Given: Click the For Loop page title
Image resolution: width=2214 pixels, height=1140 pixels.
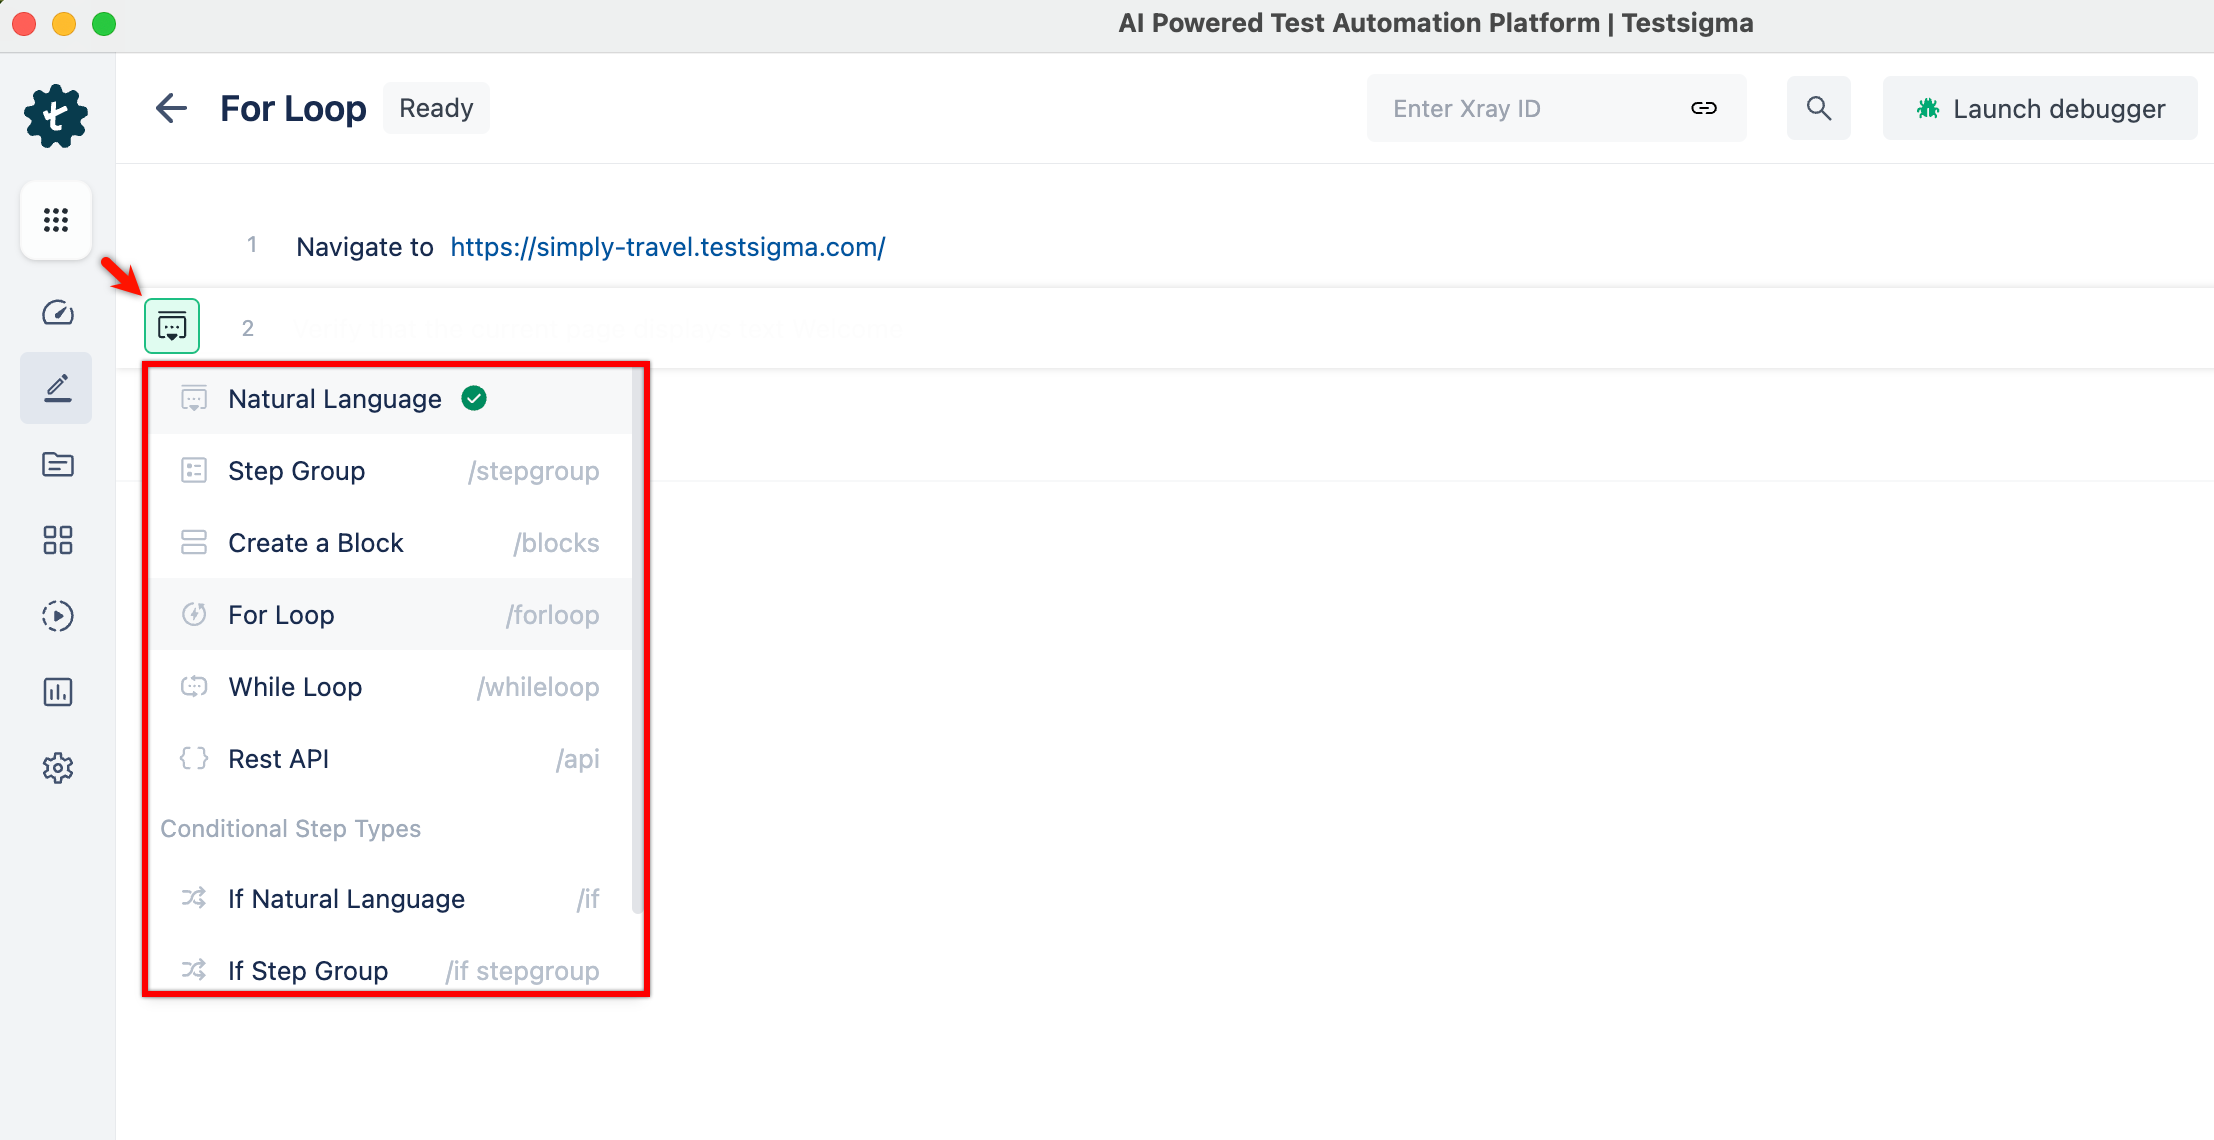Looking at the screenshot, I should pos(293,108).
